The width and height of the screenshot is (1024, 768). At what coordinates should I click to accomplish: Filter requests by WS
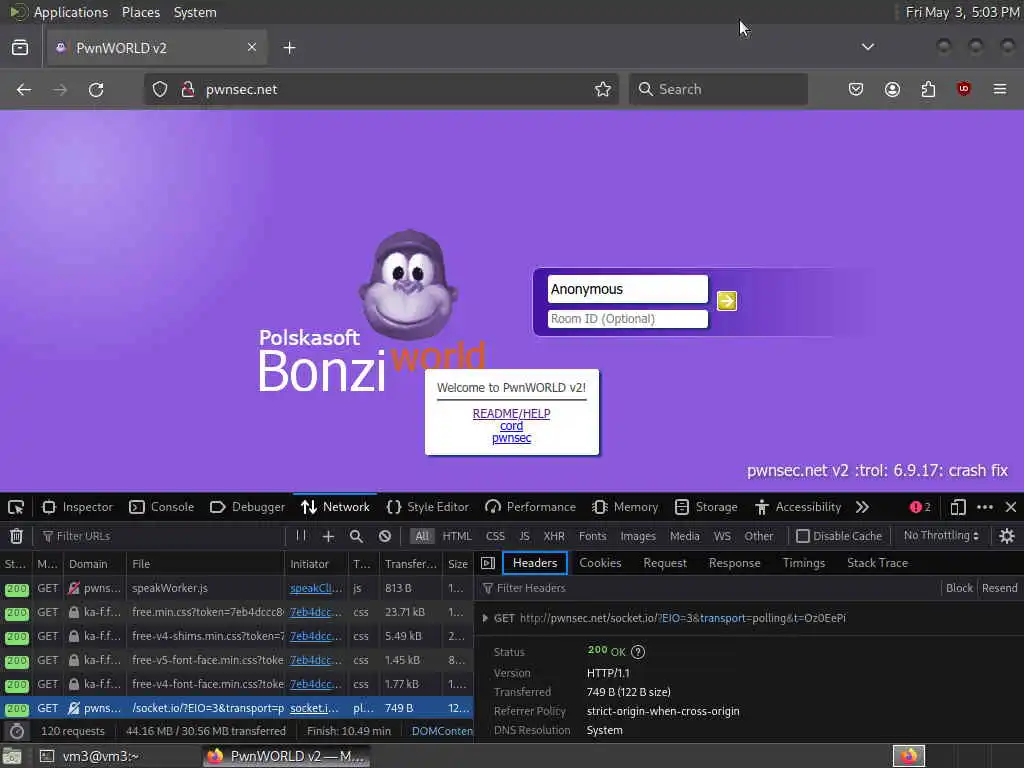click(x=722, y=536)
